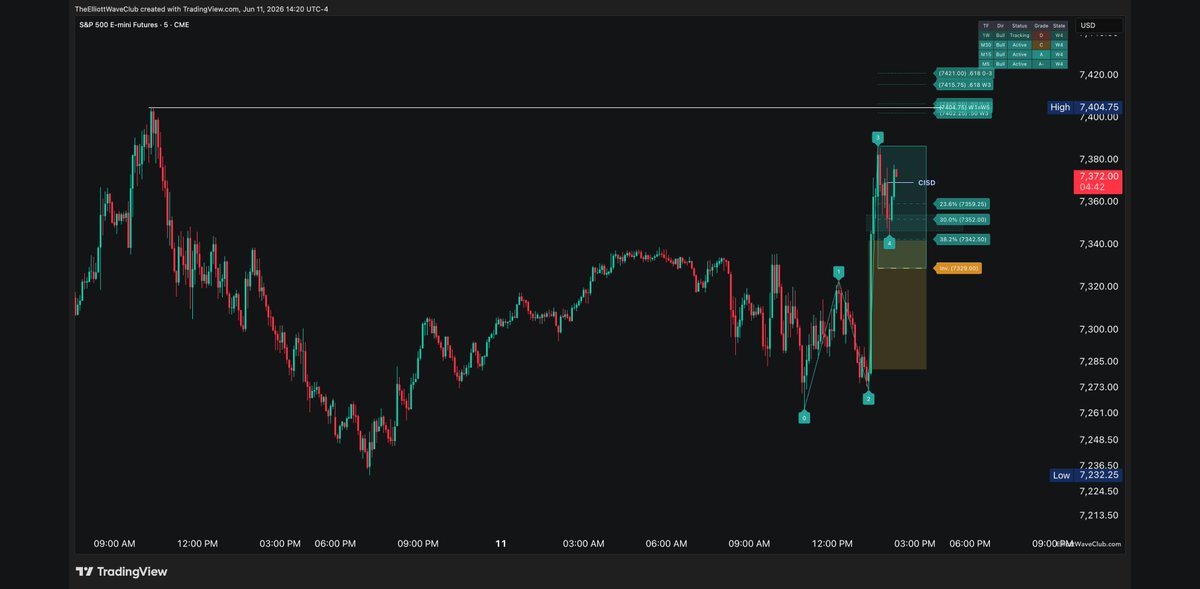Click the Tracking status cell
Screen dimensions: 1200x589
(x=1019, y=35)
